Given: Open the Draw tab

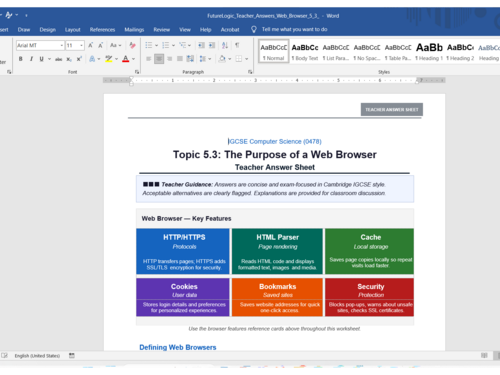Looking at the screenshot, I should pyautogui.click(x=24, y=30).
